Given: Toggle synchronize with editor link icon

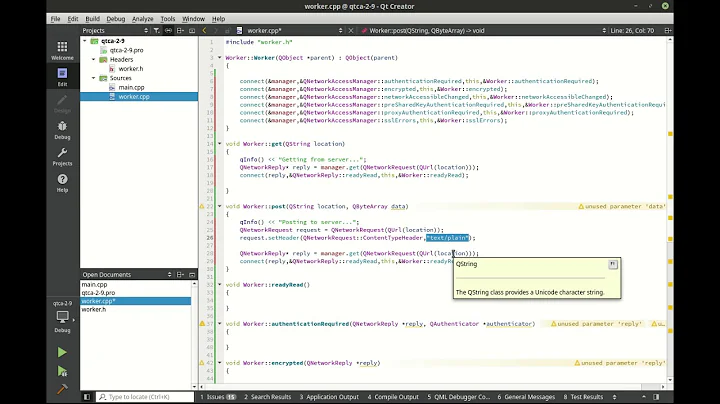Looking at the screenshot, I should click(168, 30).
